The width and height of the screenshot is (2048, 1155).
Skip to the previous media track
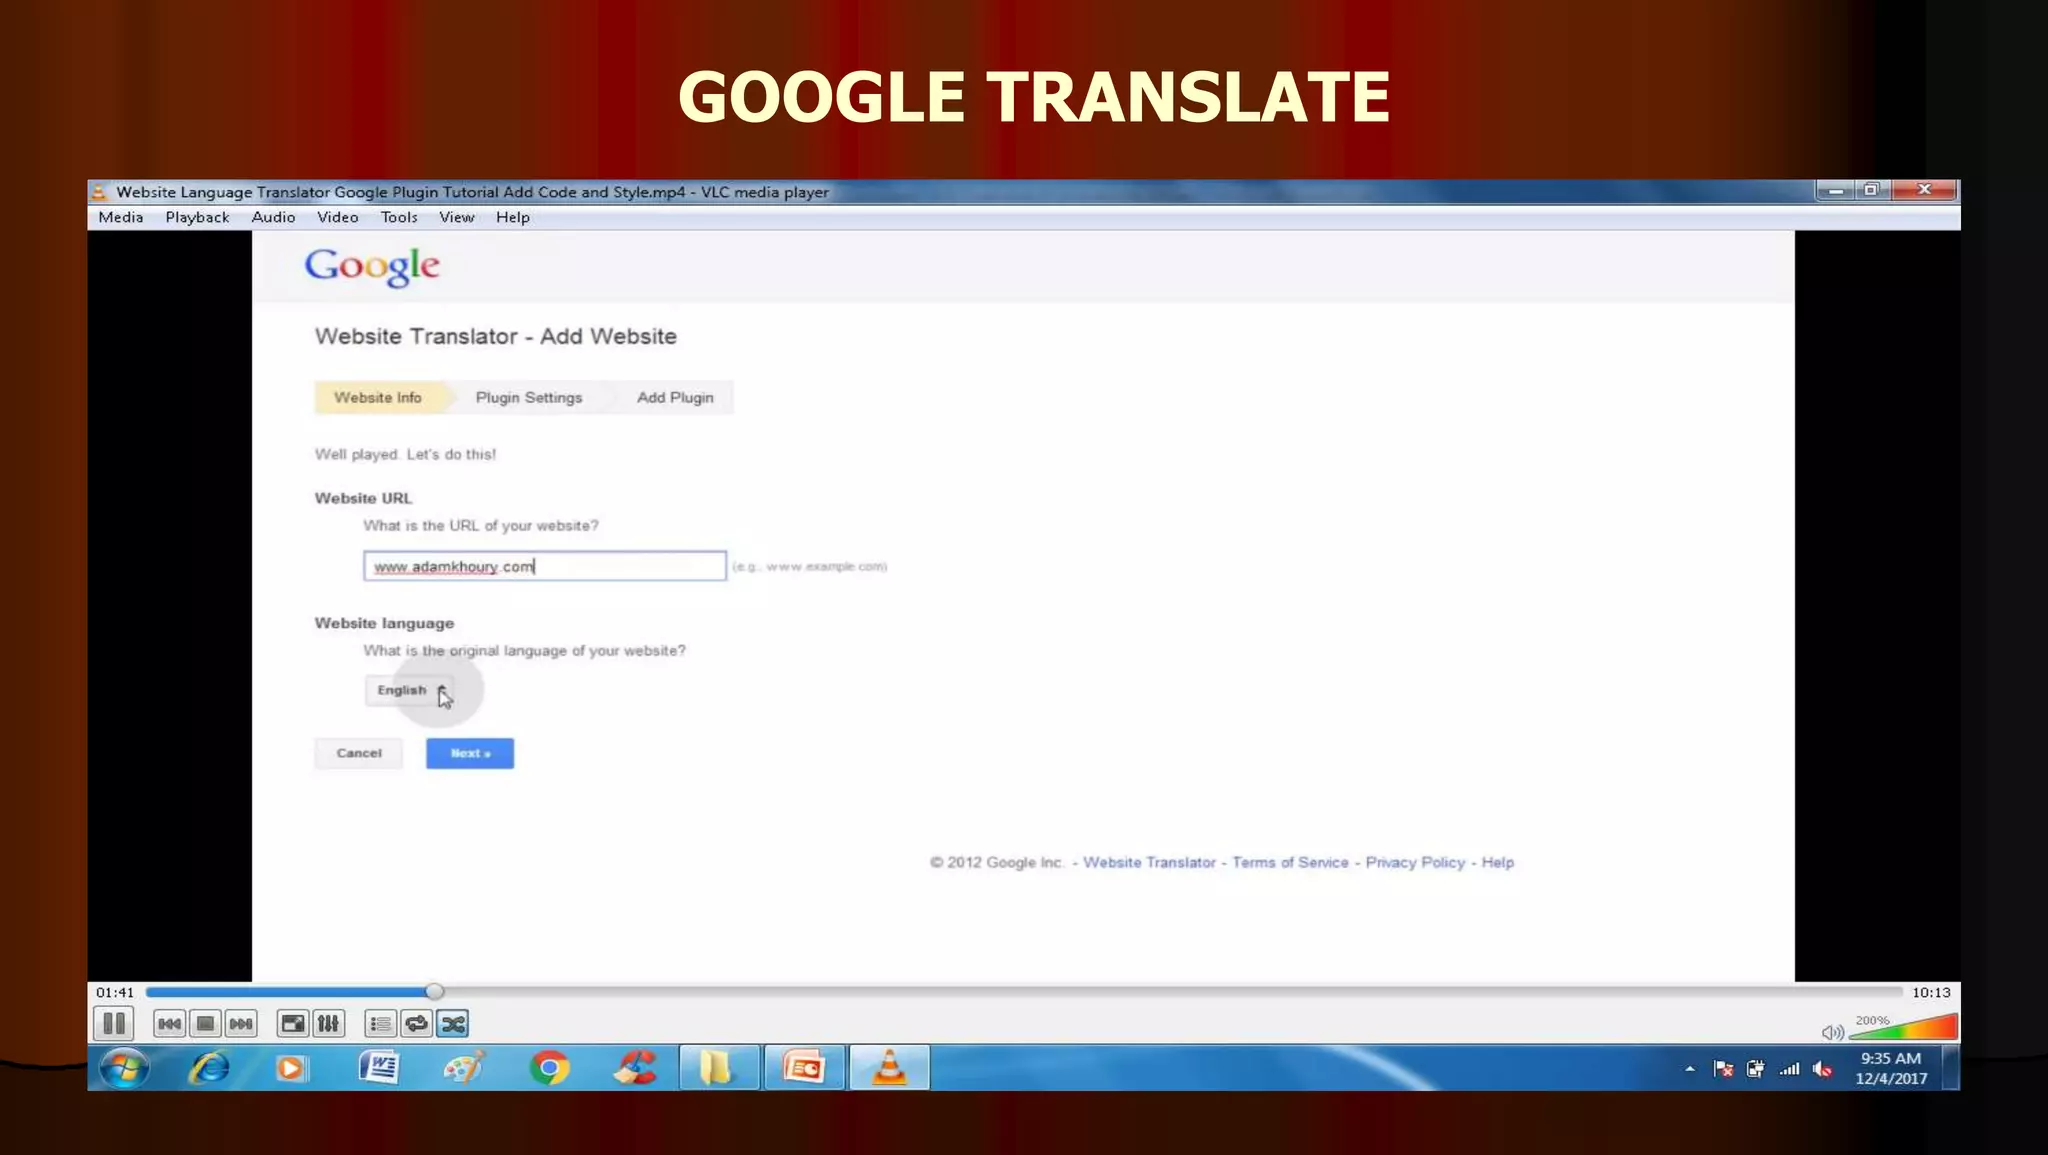click(x=170, y=1023)
